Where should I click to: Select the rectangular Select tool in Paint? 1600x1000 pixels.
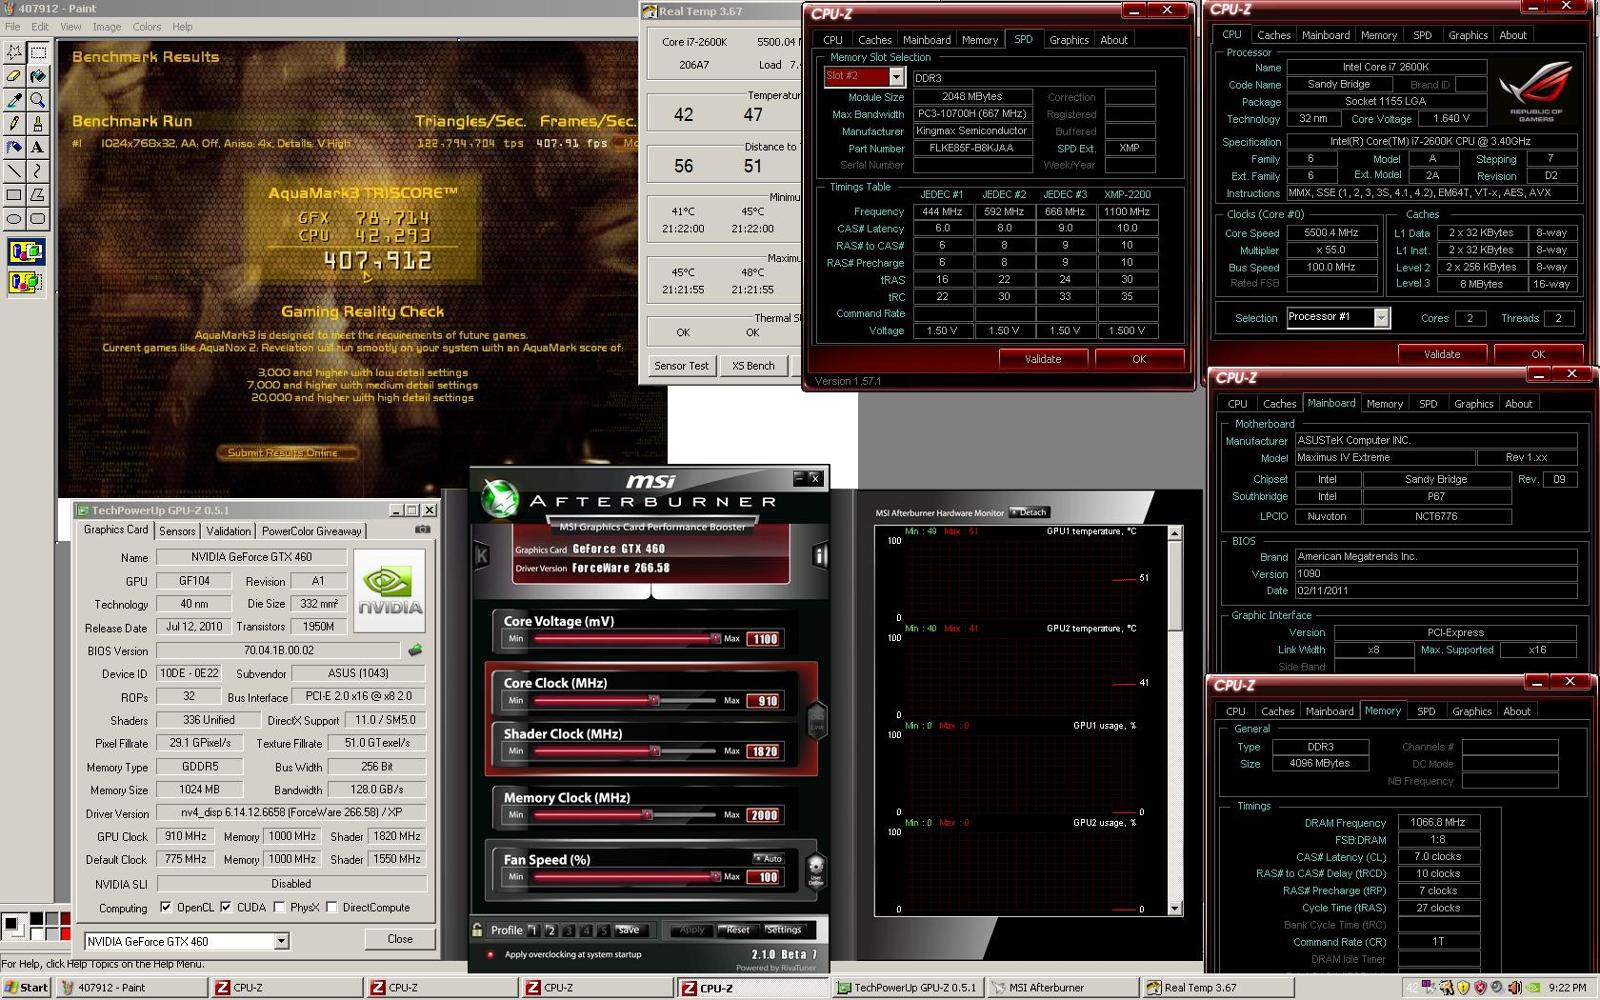click(x=38, y=52)
